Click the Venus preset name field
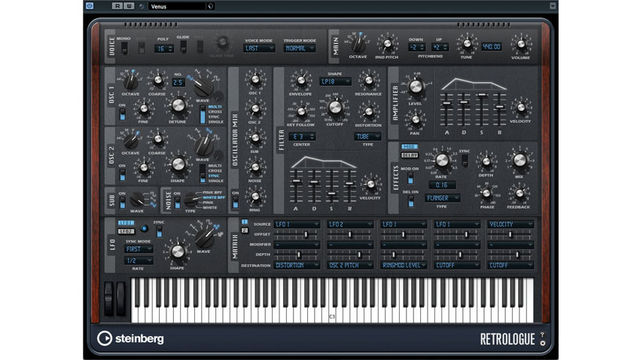 pos(177,7)
